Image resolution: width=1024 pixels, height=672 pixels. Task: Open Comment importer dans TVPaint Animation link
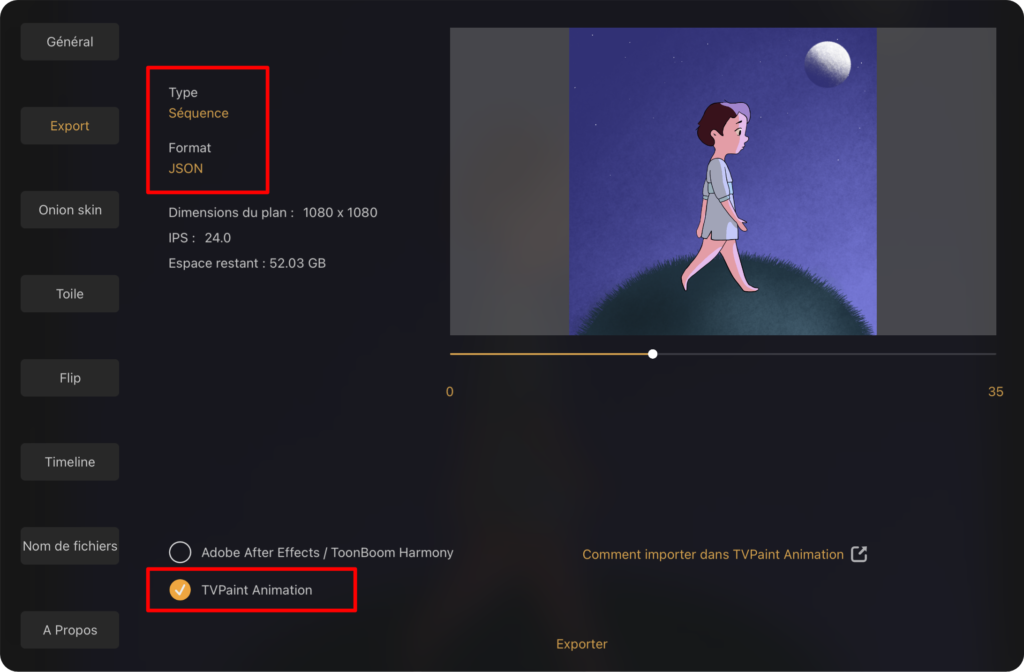pyautogui.click(x=713, y=554)
